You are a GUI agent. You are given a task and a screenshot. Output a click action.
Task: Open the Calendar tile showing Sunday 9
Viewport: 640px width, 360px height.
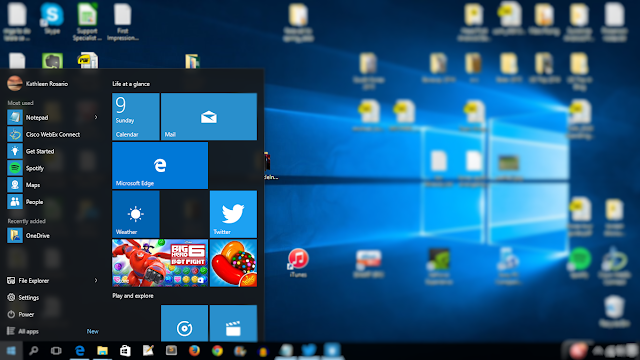136,116
